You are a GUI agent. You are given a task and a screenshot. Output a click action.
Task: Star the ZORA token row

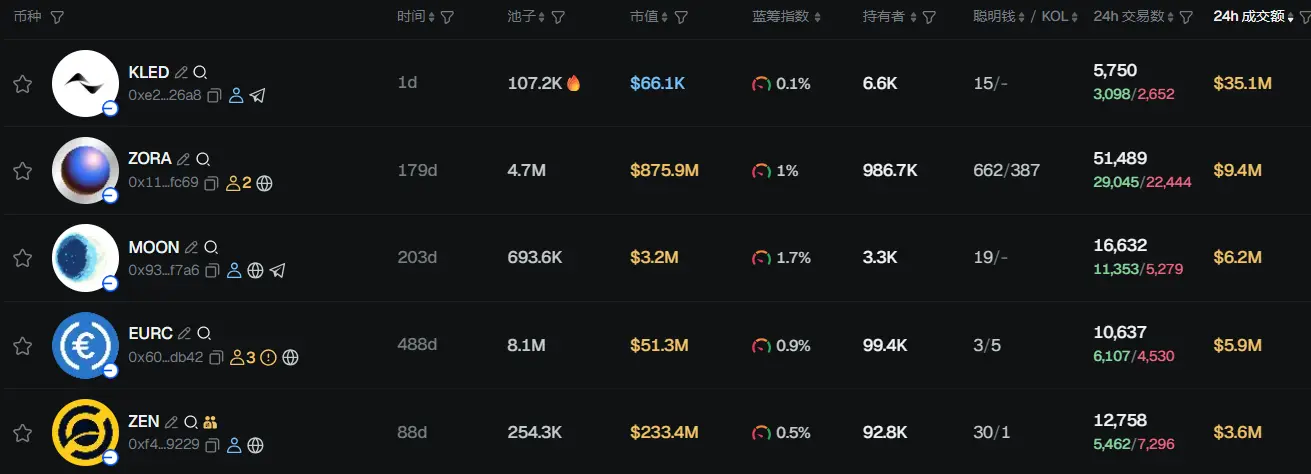pos(22,171)
